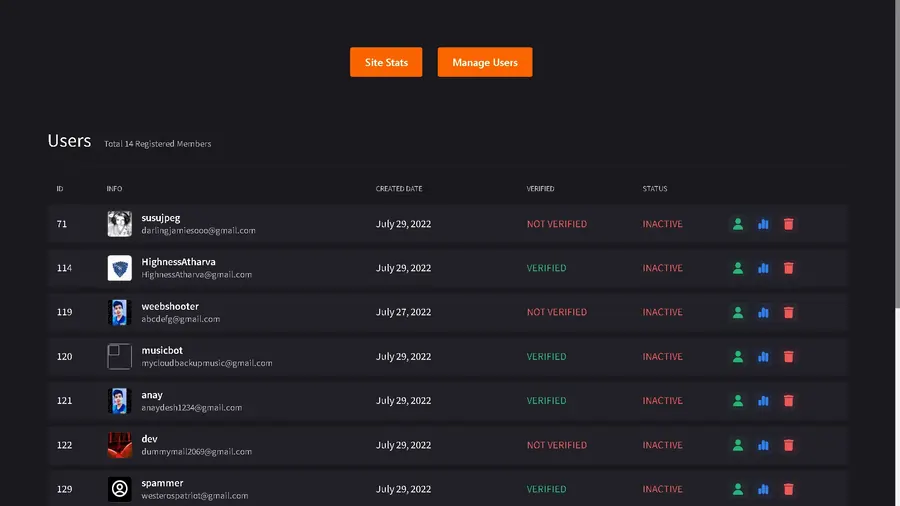Open the Manage Users section
The image size is (900, 506).
point(484,62)
